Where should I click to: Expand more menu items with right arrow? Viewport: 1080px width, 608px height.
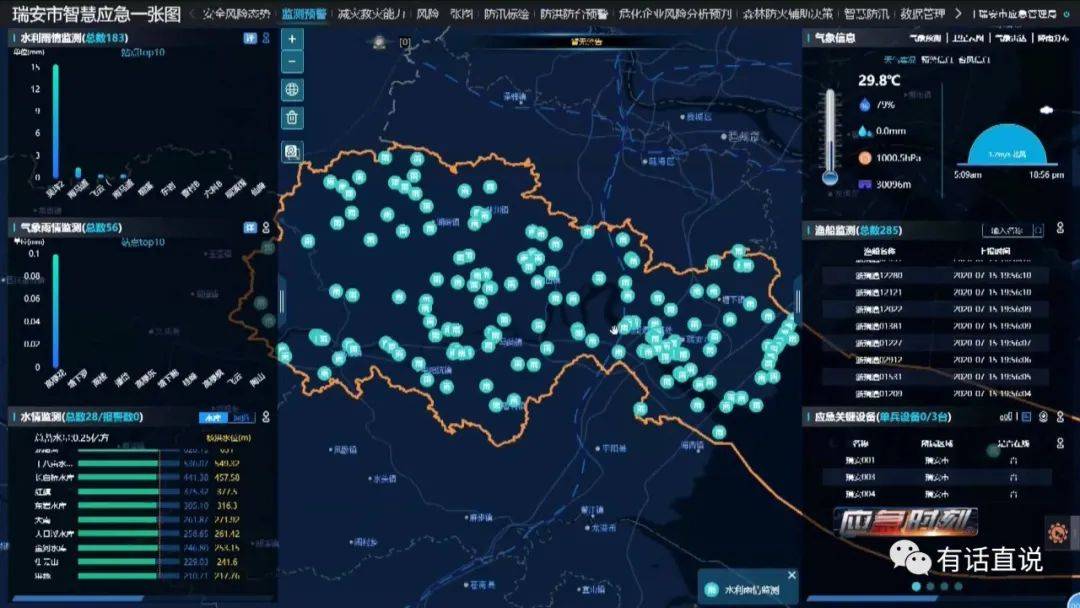[x=958, y=14]
